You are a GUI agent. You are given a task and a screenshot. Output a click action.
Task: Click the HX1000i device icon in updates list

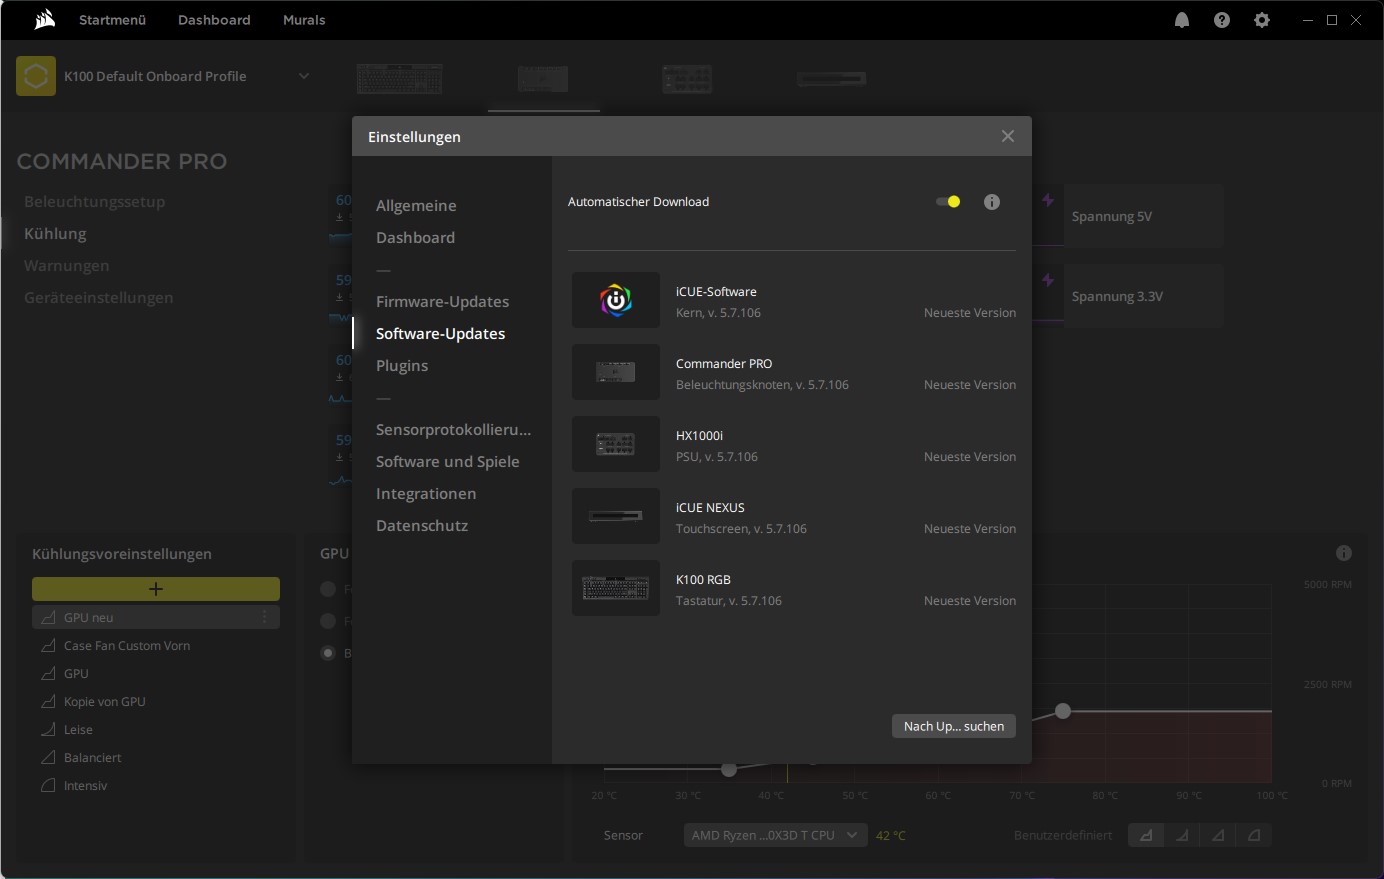(616, 444)
